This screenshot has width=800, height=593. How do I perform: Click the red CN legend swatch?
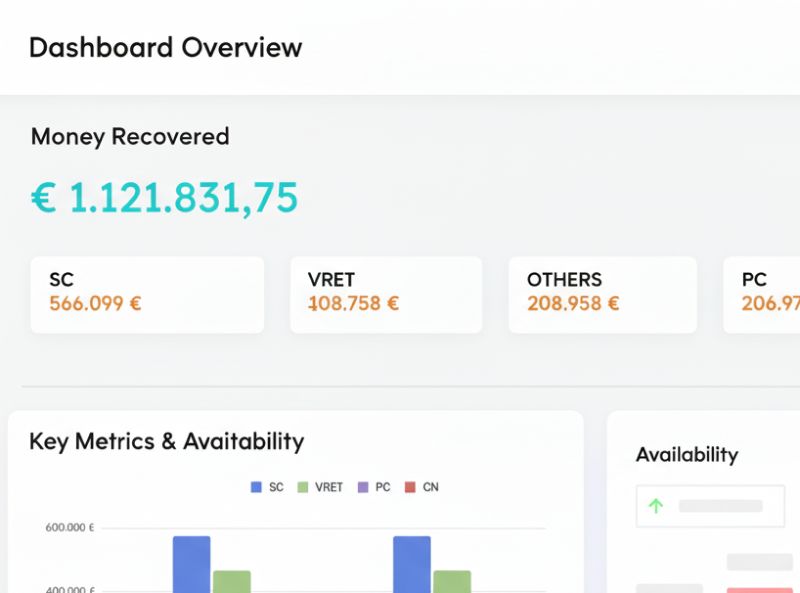[x=409, y=487]
